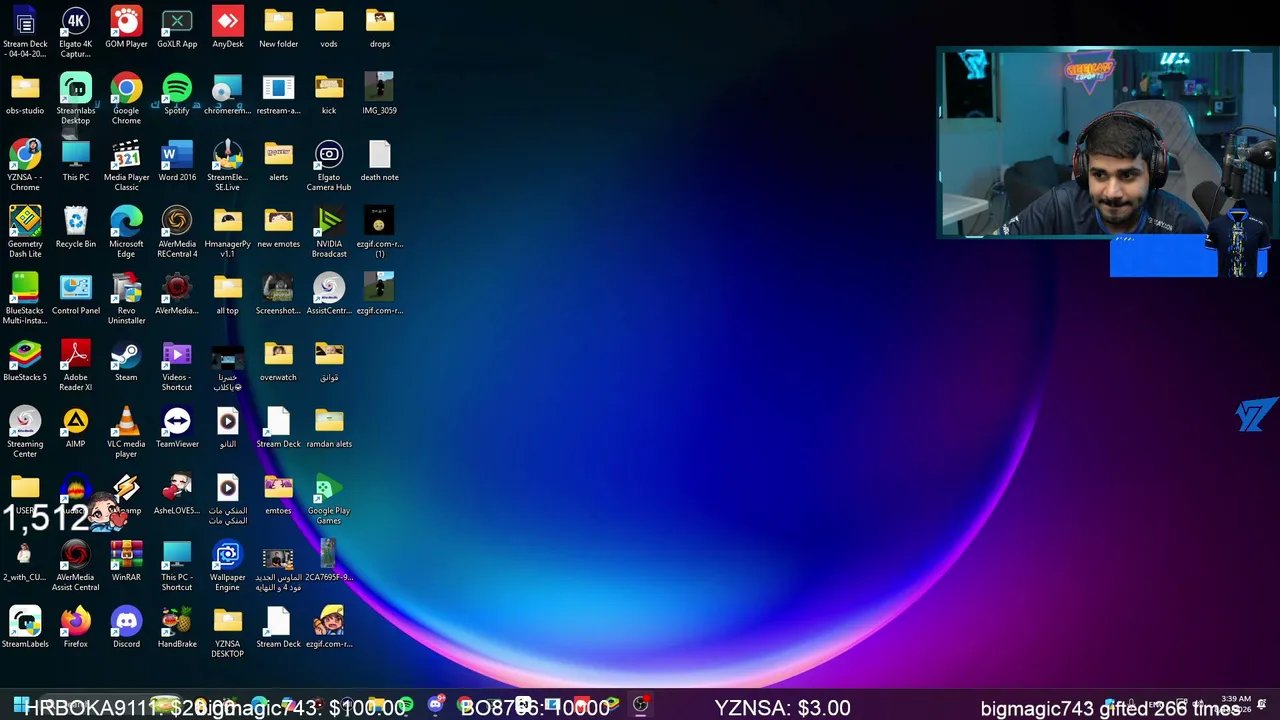
Task: Select the AVerMedia Assist Central icon
Action: (x=75, y=566)
